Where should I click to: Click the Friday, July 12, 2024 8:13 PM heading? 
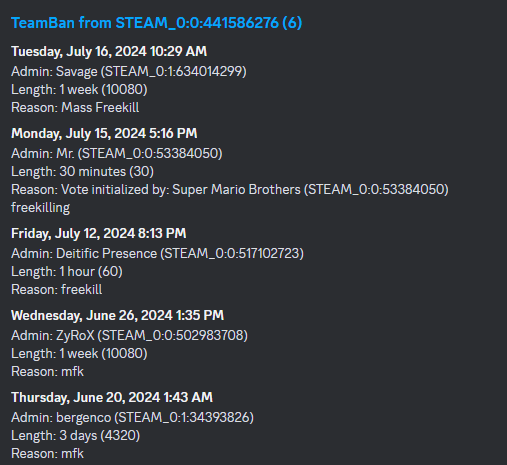99,234
